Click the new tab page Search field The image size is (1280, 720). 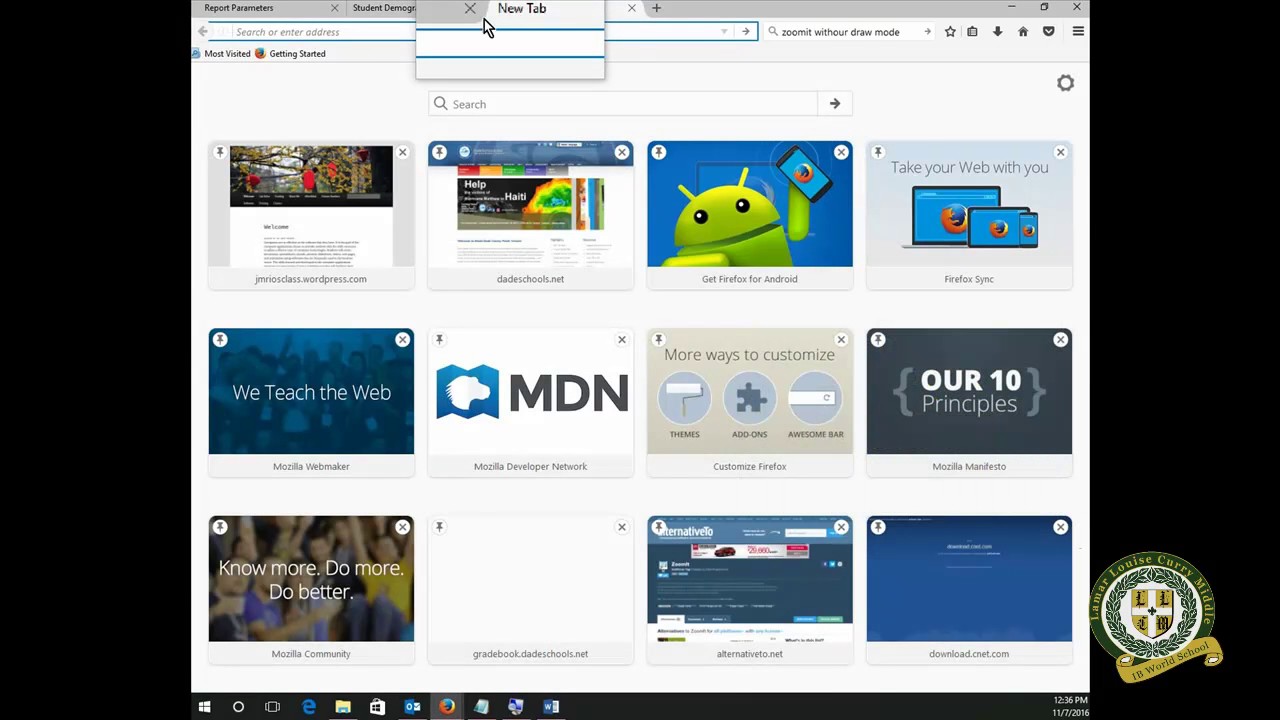[623, 104]
